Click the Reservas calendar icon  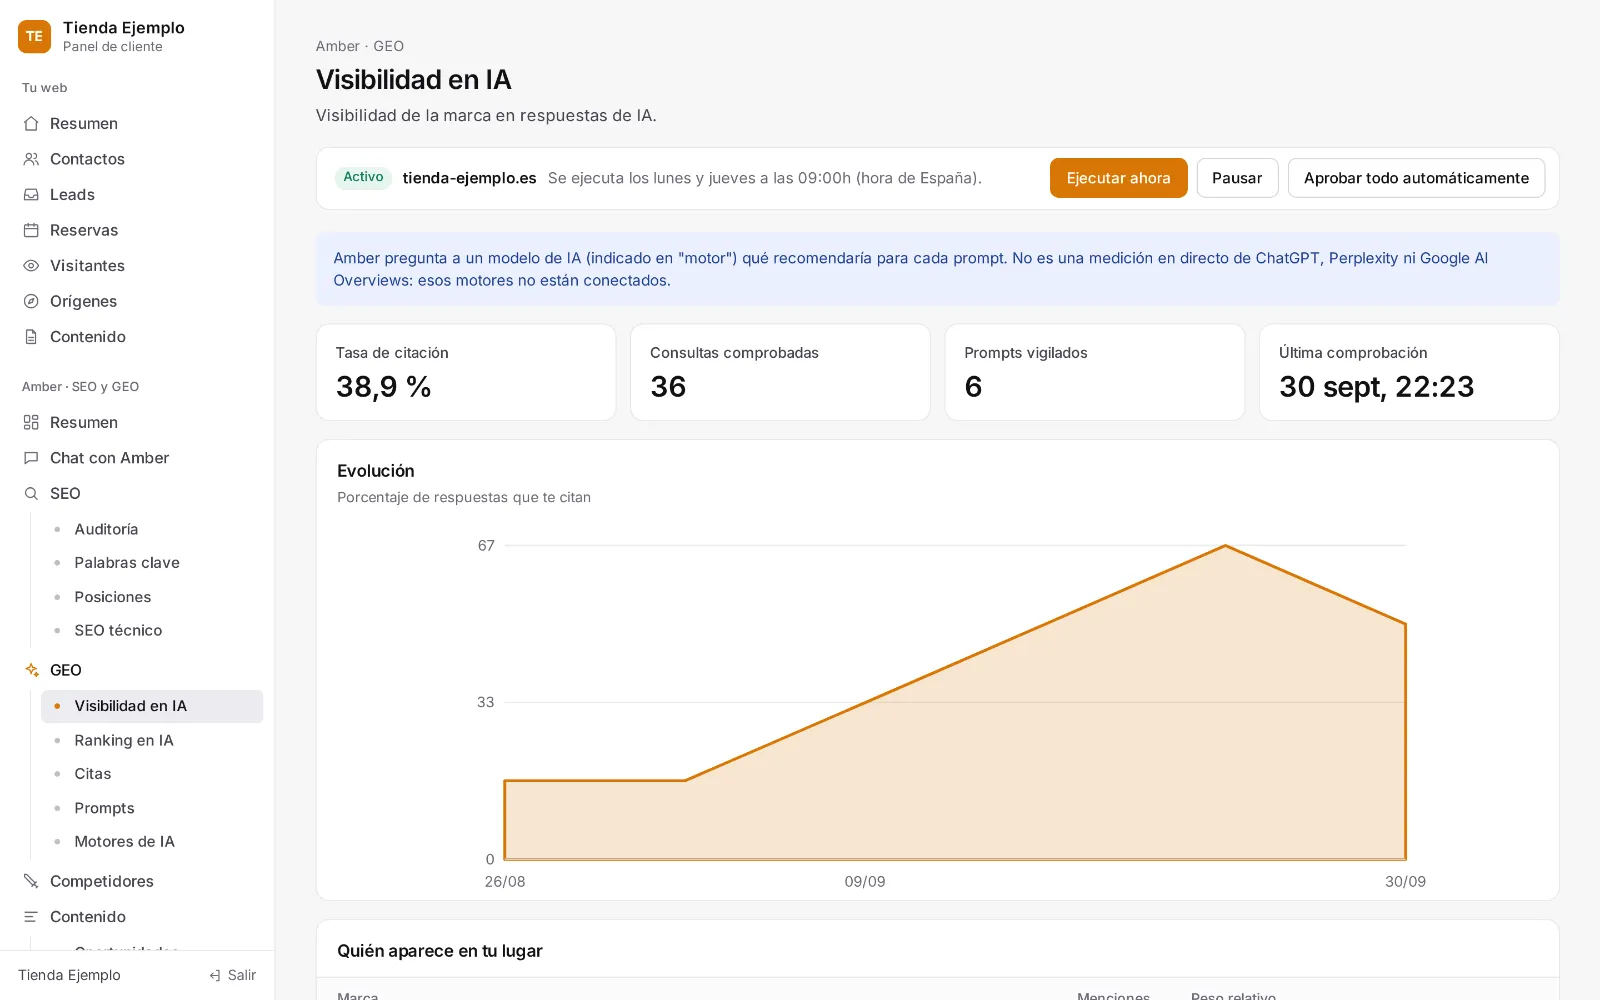pyautogui.click(x=31, y=230)
